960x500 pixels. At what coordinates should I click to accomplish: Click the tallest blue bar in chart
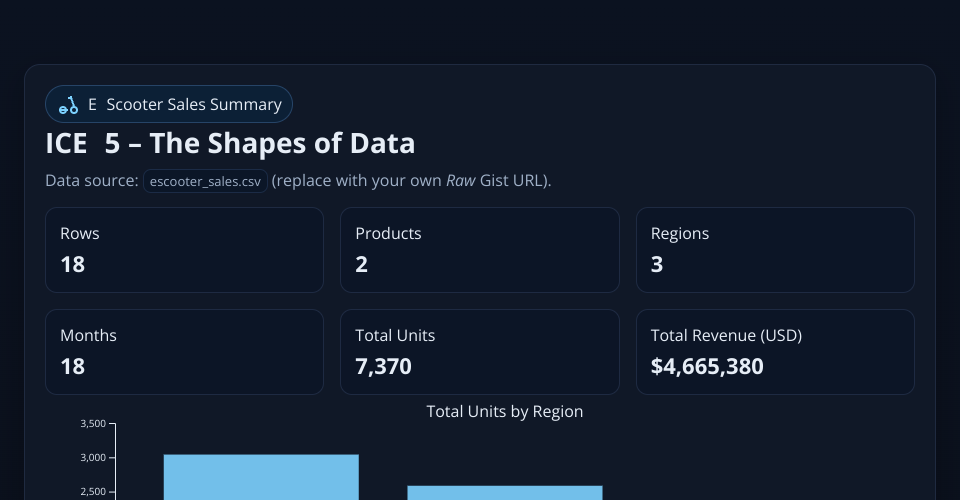click(261, 477)
